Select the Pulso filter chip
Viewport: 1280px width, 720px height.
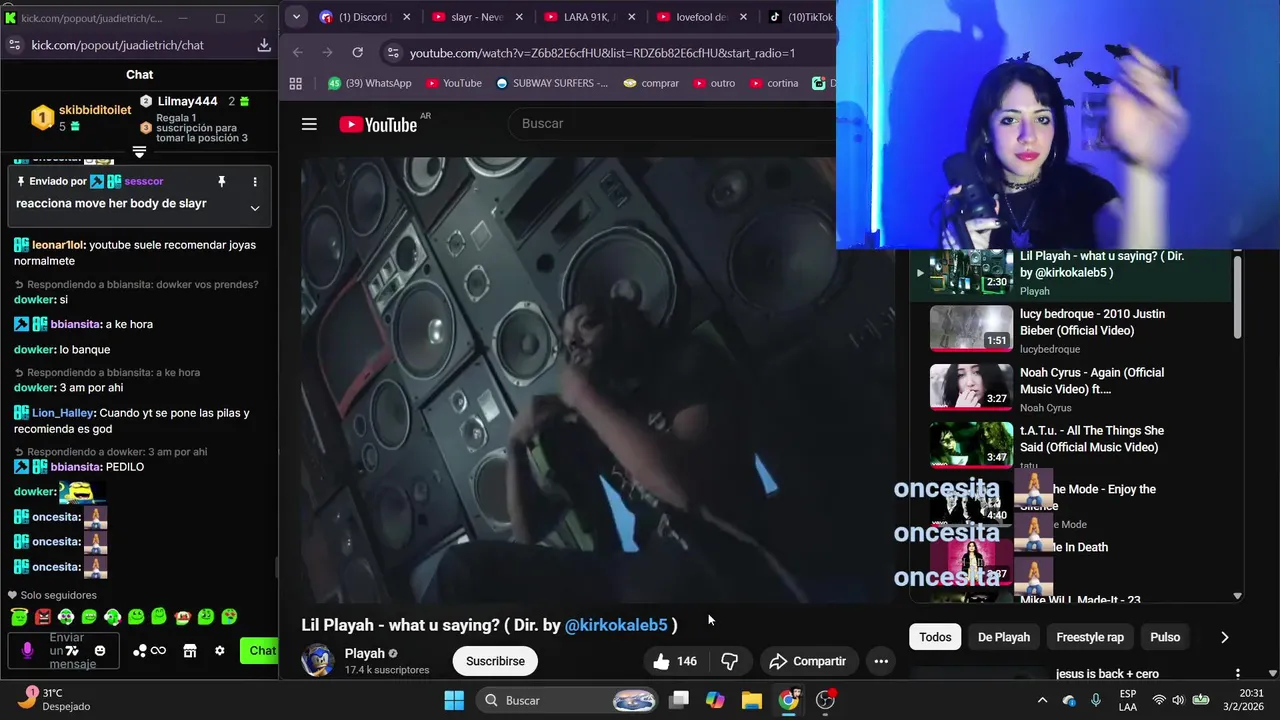(x=1165, y=637)
